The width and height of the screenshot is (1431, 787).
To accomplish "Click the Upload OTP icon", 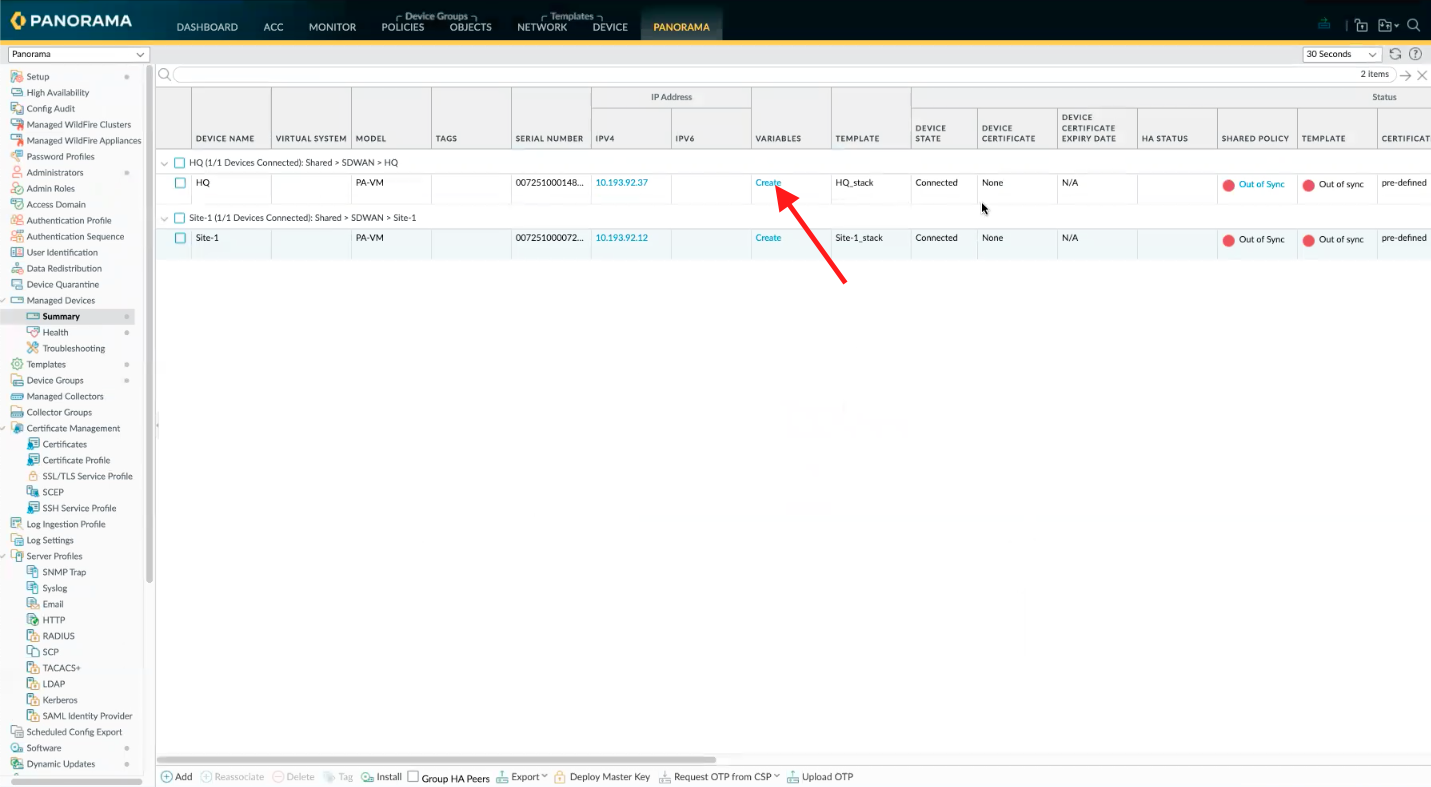I will [793, 777].
